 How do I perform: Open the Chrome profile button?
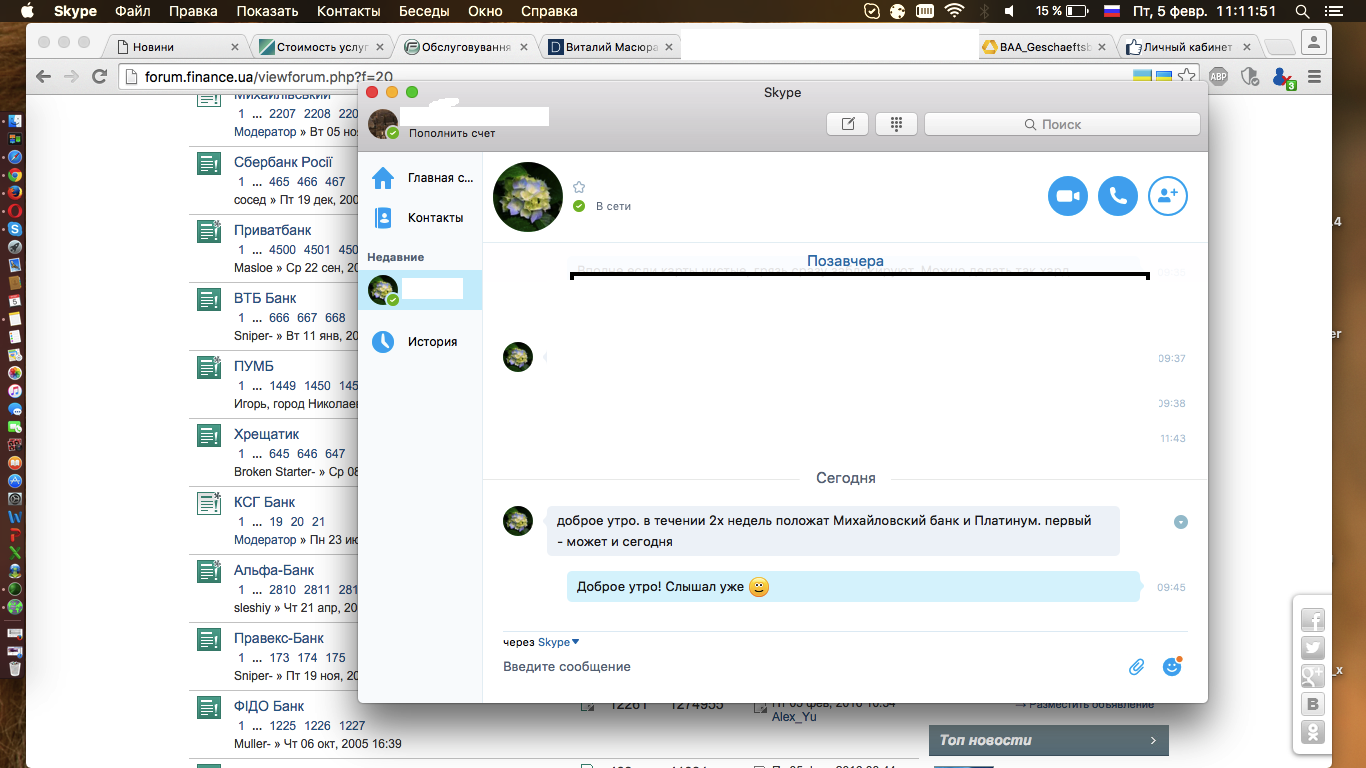point(1314,42)
